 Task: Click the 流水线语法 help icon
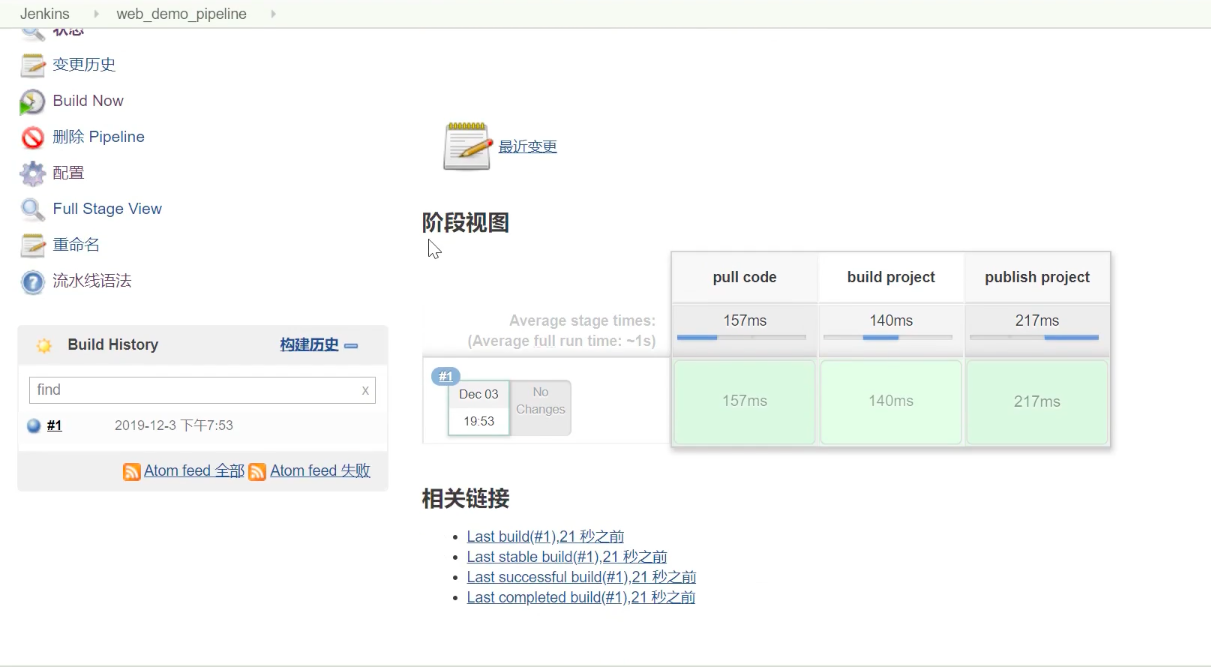pos(33,282)
